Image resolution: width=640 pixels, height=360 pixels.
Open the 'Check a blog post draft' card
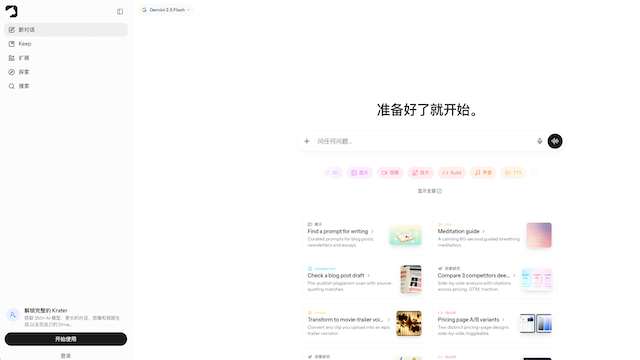coord(364,279)
